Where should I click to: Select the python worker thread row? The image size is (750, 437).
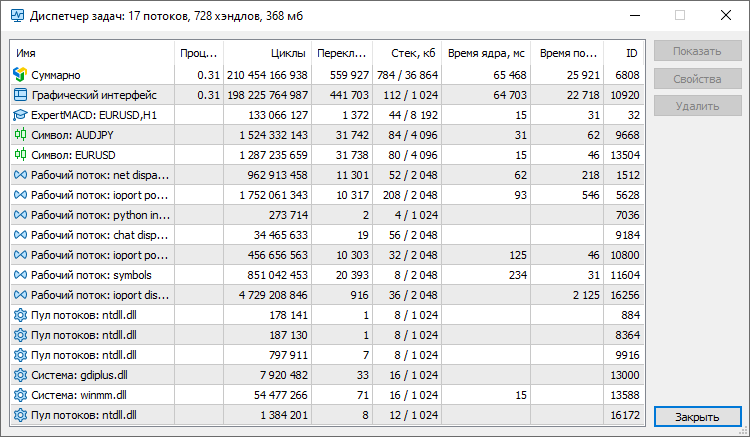click(327, 215)
